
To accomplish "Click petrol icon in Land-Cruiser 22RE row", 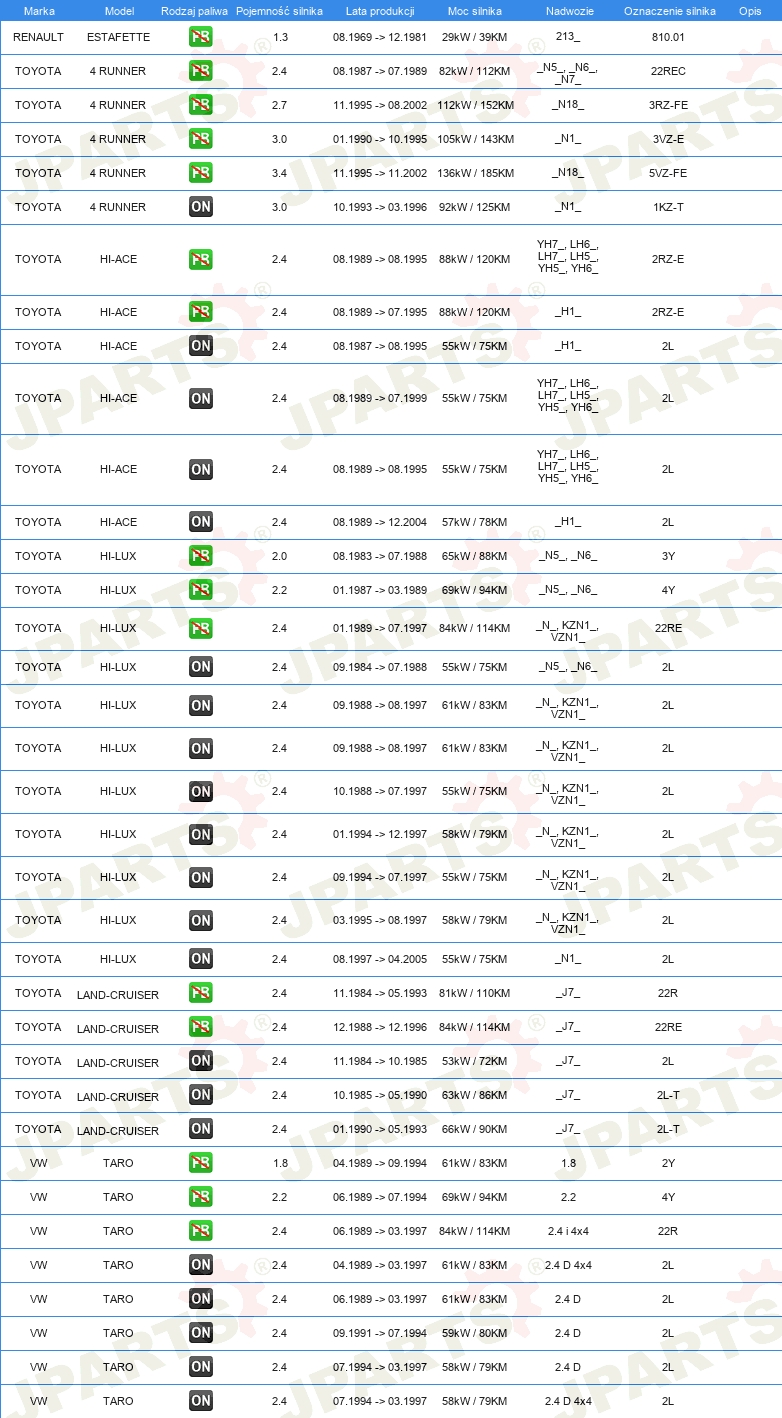I will coord(201,1027).
